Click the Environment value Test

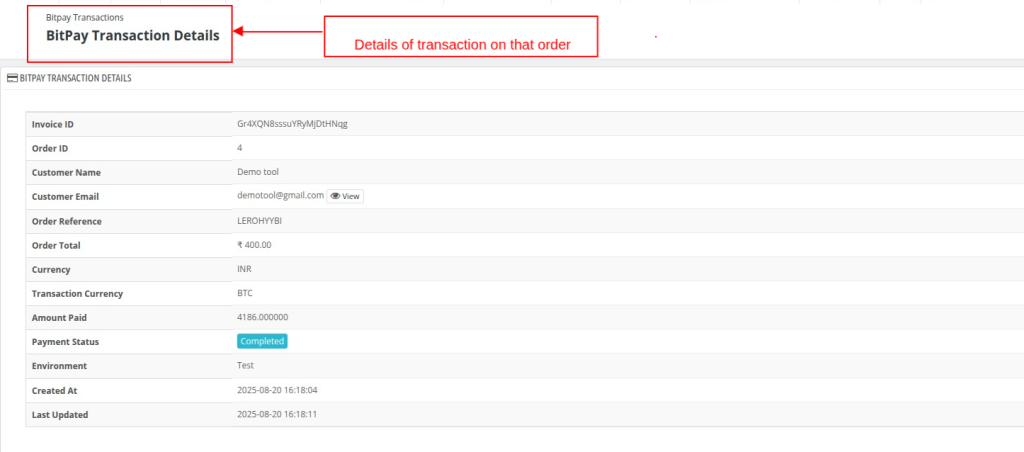[x=246, y=365]
